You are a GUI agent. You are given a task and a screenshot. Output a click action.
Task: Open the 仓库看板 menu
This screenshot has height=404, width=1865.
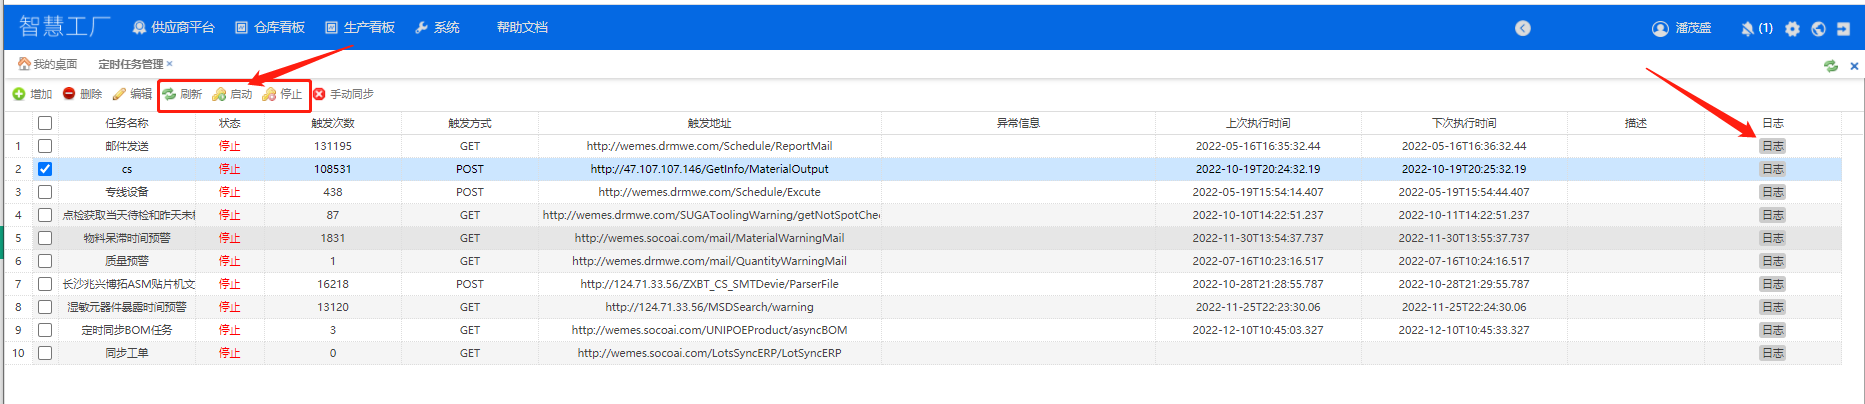click(x=270, y=28)
